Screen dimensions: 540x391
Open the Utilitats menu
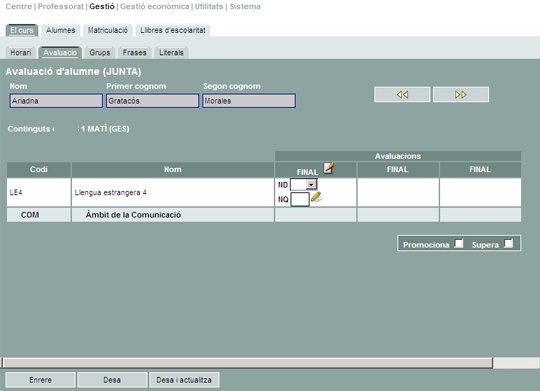click(209, 6)
